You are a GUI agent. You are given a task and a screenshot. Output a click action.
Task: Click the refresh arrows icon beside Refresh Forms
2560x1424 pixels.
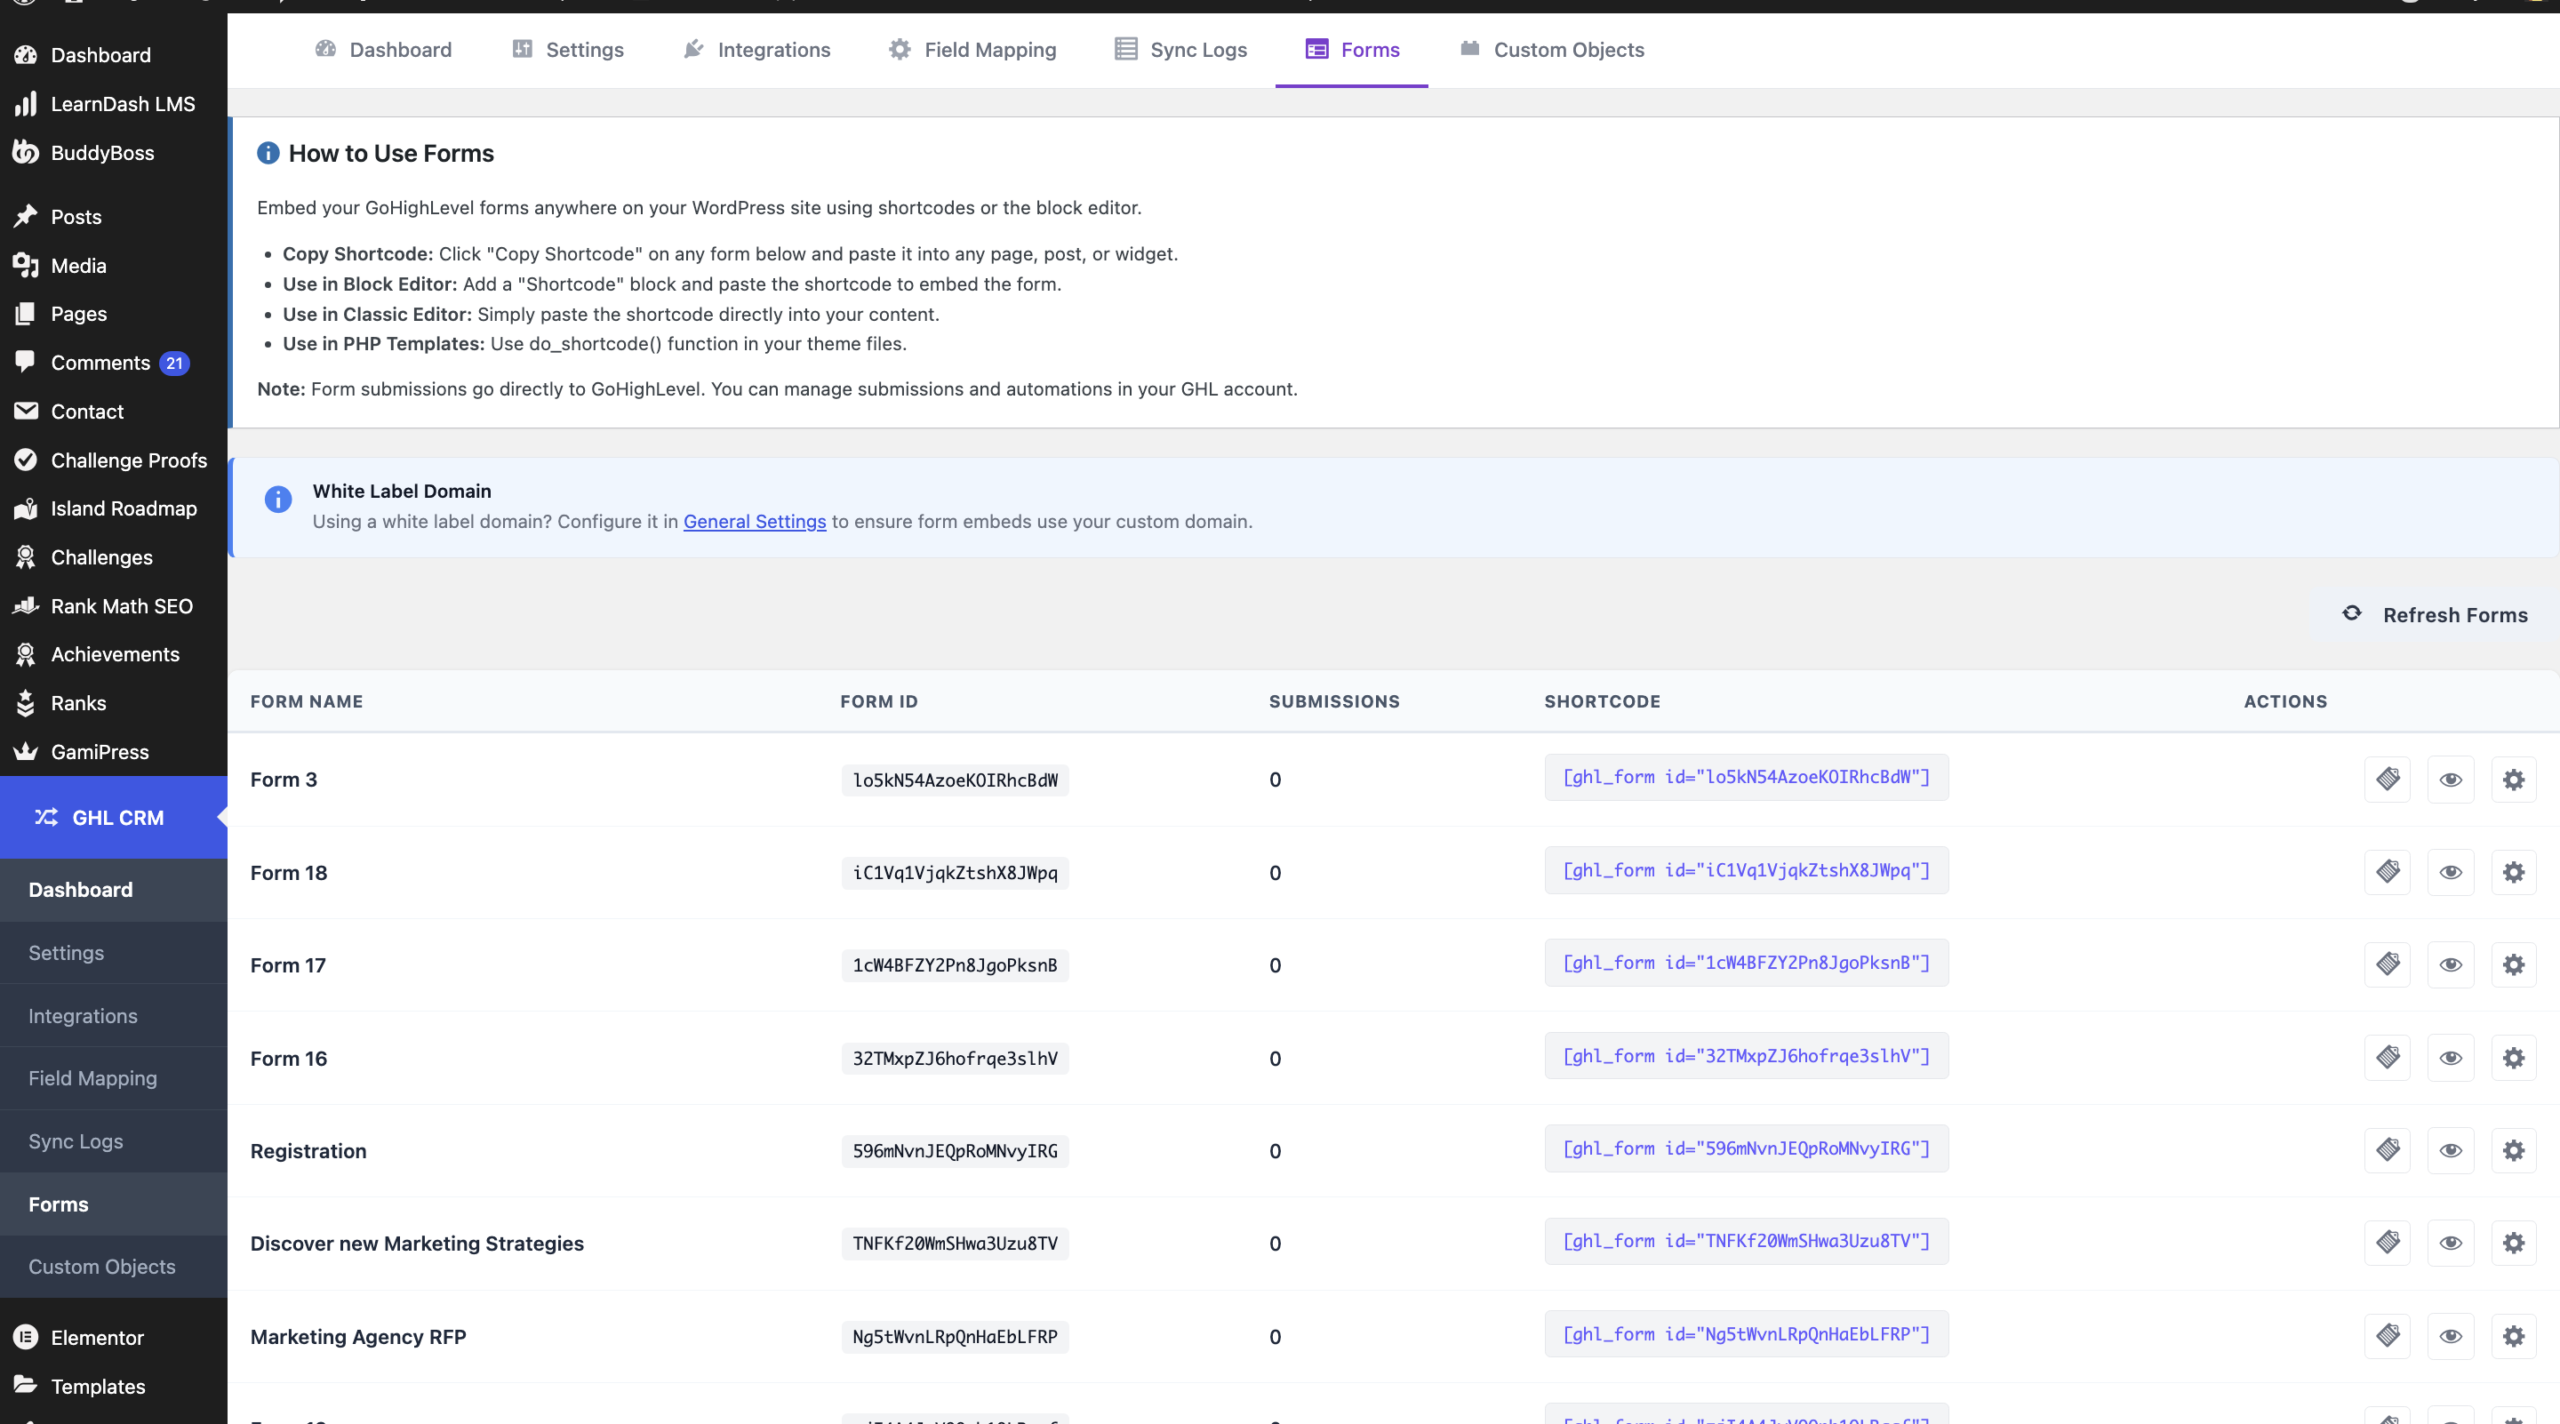tap(2352, 614)
